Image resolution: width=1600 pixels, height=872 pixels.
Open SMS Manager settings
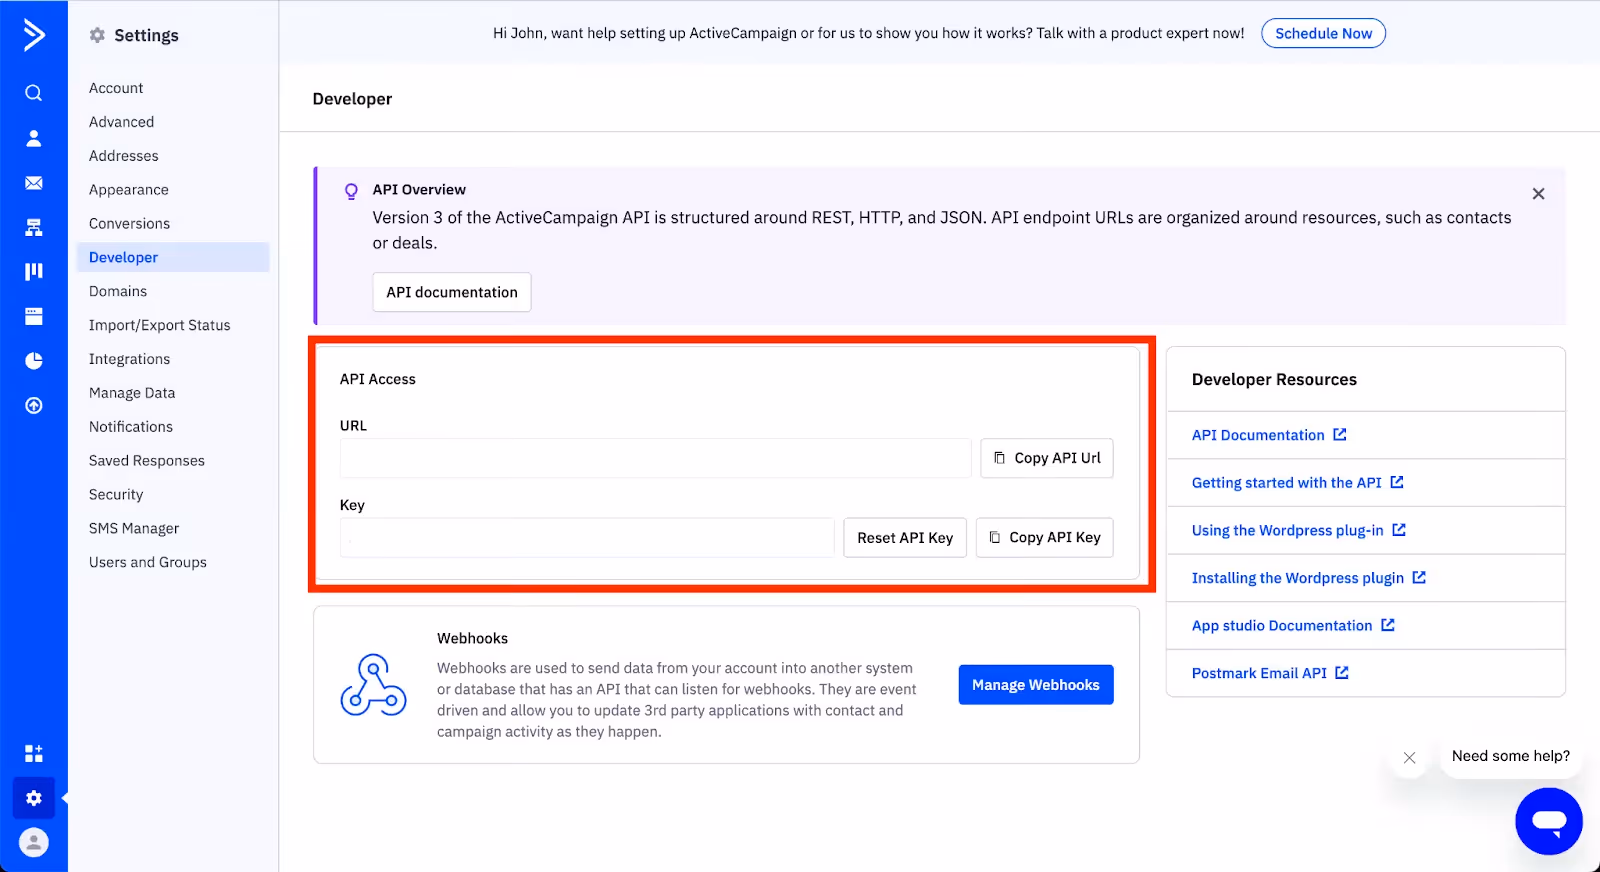pyautogui.click(x=134, y=528)
